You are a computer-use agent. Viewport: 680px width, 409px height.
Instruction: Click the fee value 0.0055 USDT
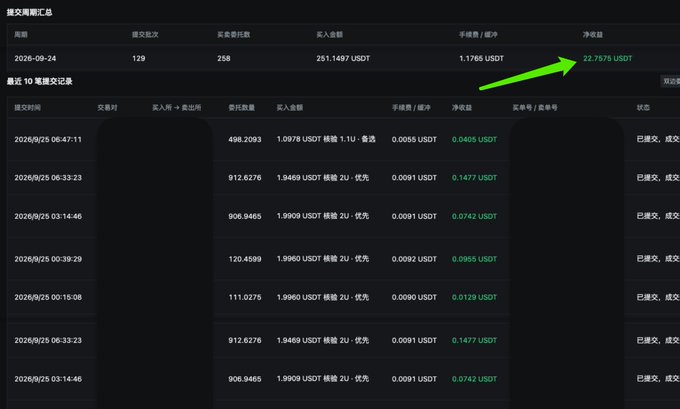[x=414, y=139]
